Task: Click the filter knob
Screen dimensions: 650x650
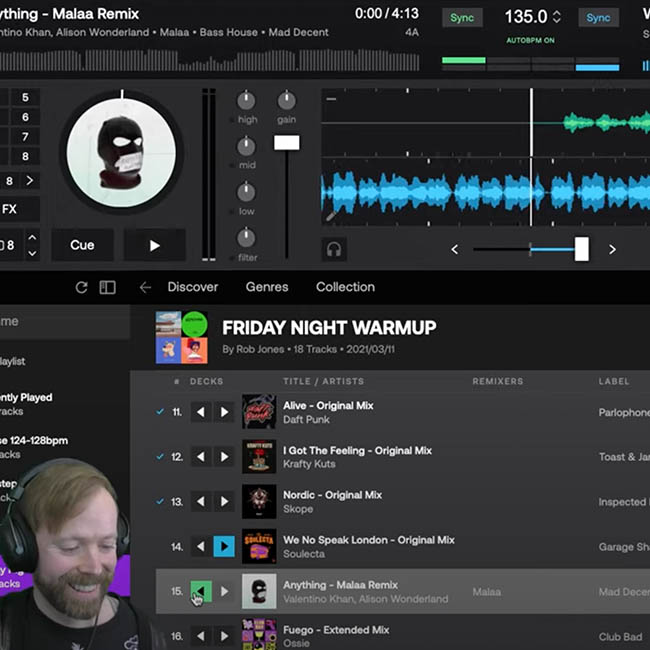Action: tap(246, 238)
